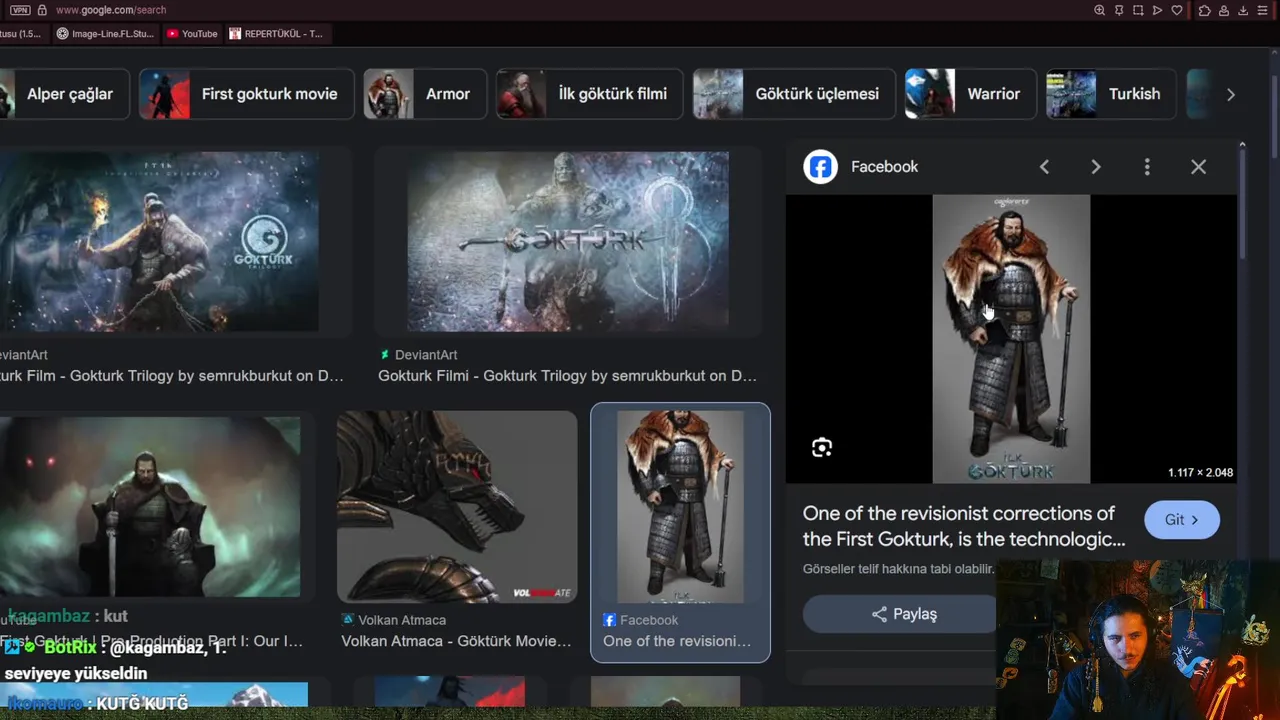Click the send/flow arrow icon
Screen dimensions: 1280x720
tap(1157, 10)
